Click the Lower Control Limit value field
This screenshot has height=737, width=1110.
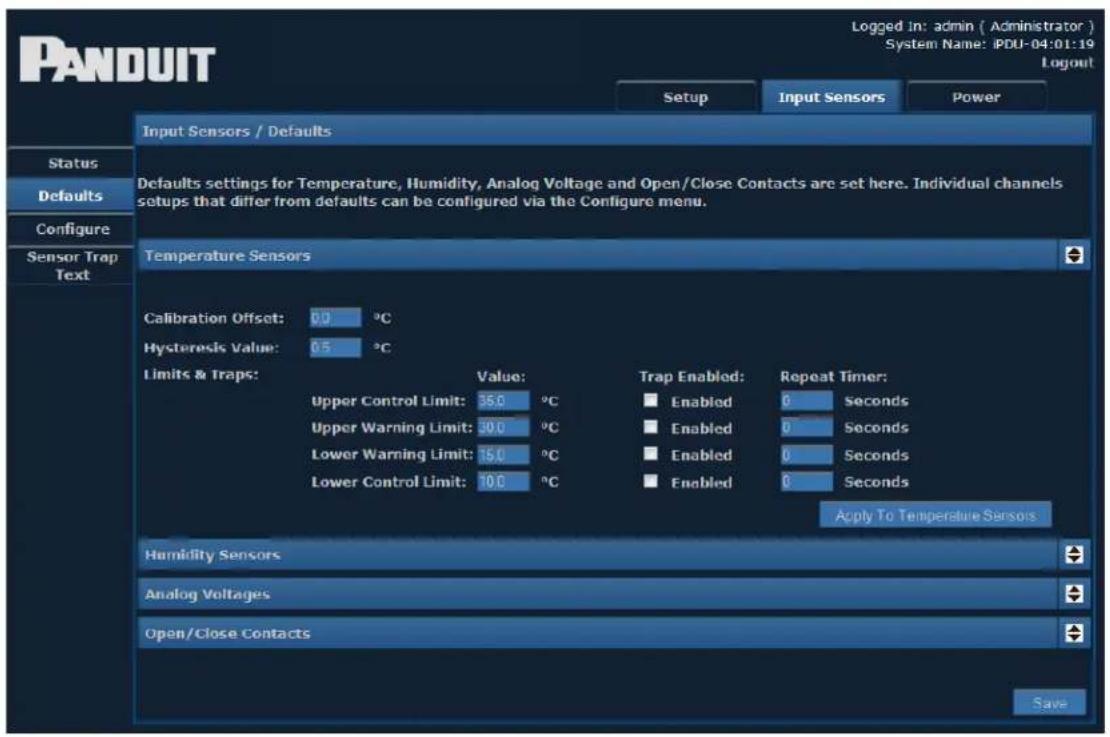[503, 481]
